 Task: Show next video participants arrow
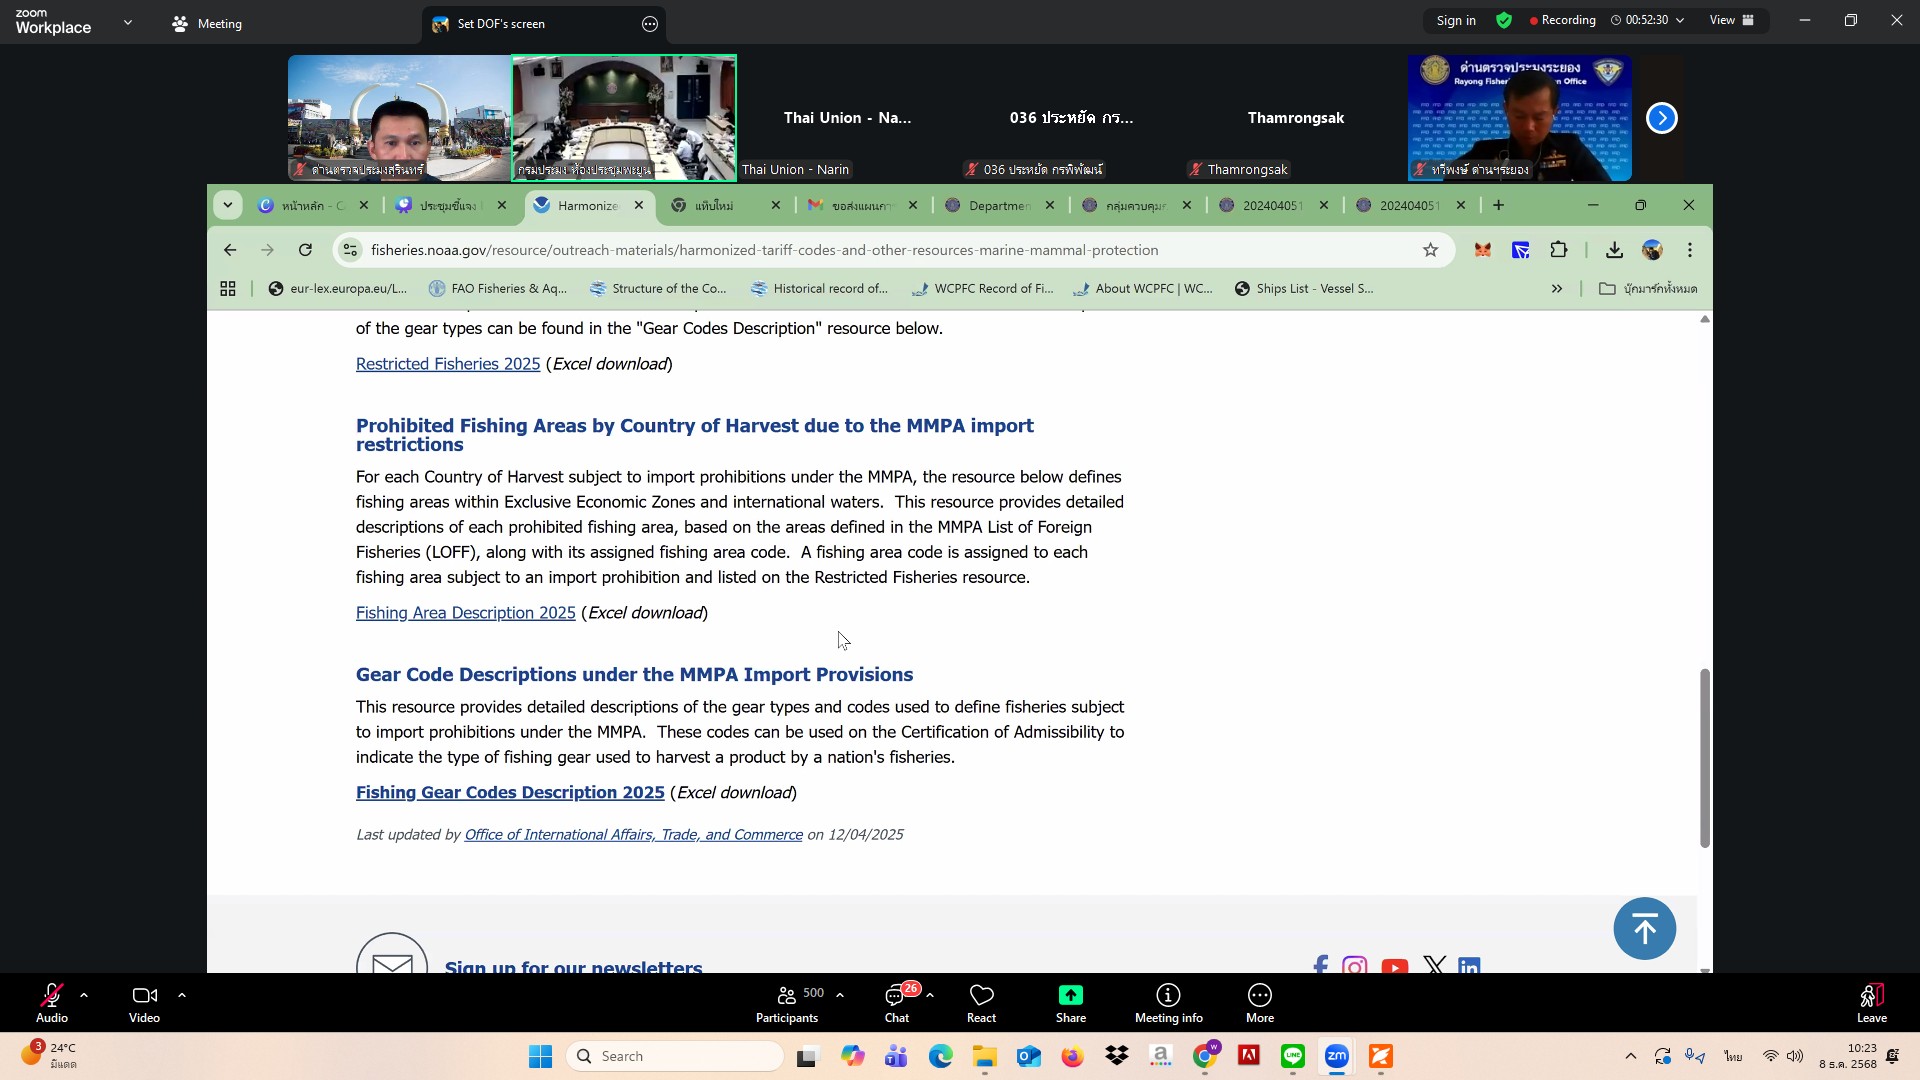[x=1661, y=118]
